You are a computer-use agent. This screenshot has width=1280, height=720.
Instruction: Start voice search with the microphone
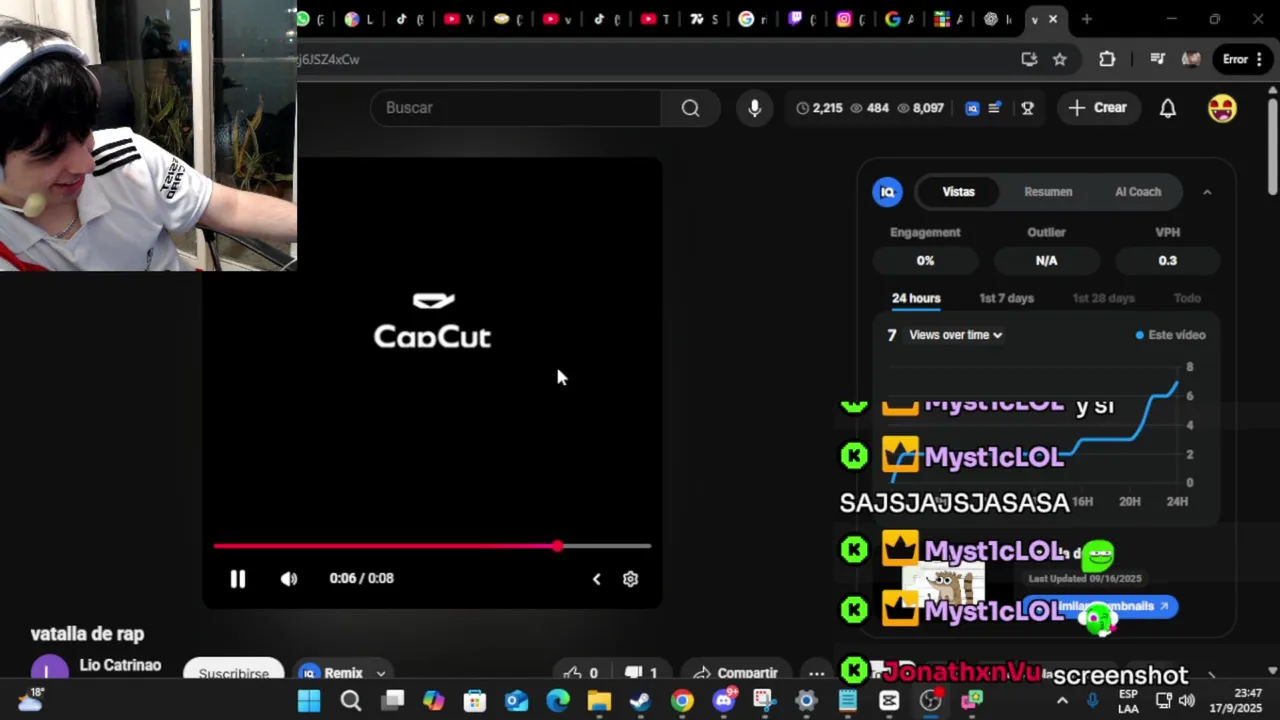click(755, 108)
